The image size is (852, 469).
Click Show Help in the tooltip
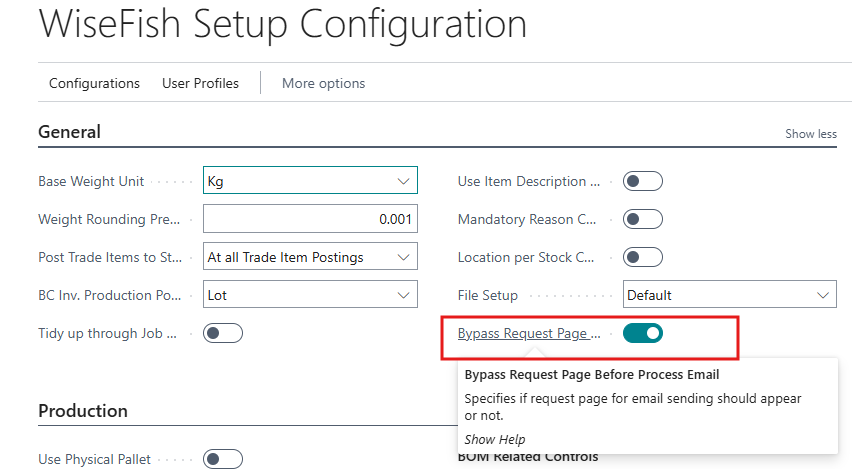coord(494,439)
